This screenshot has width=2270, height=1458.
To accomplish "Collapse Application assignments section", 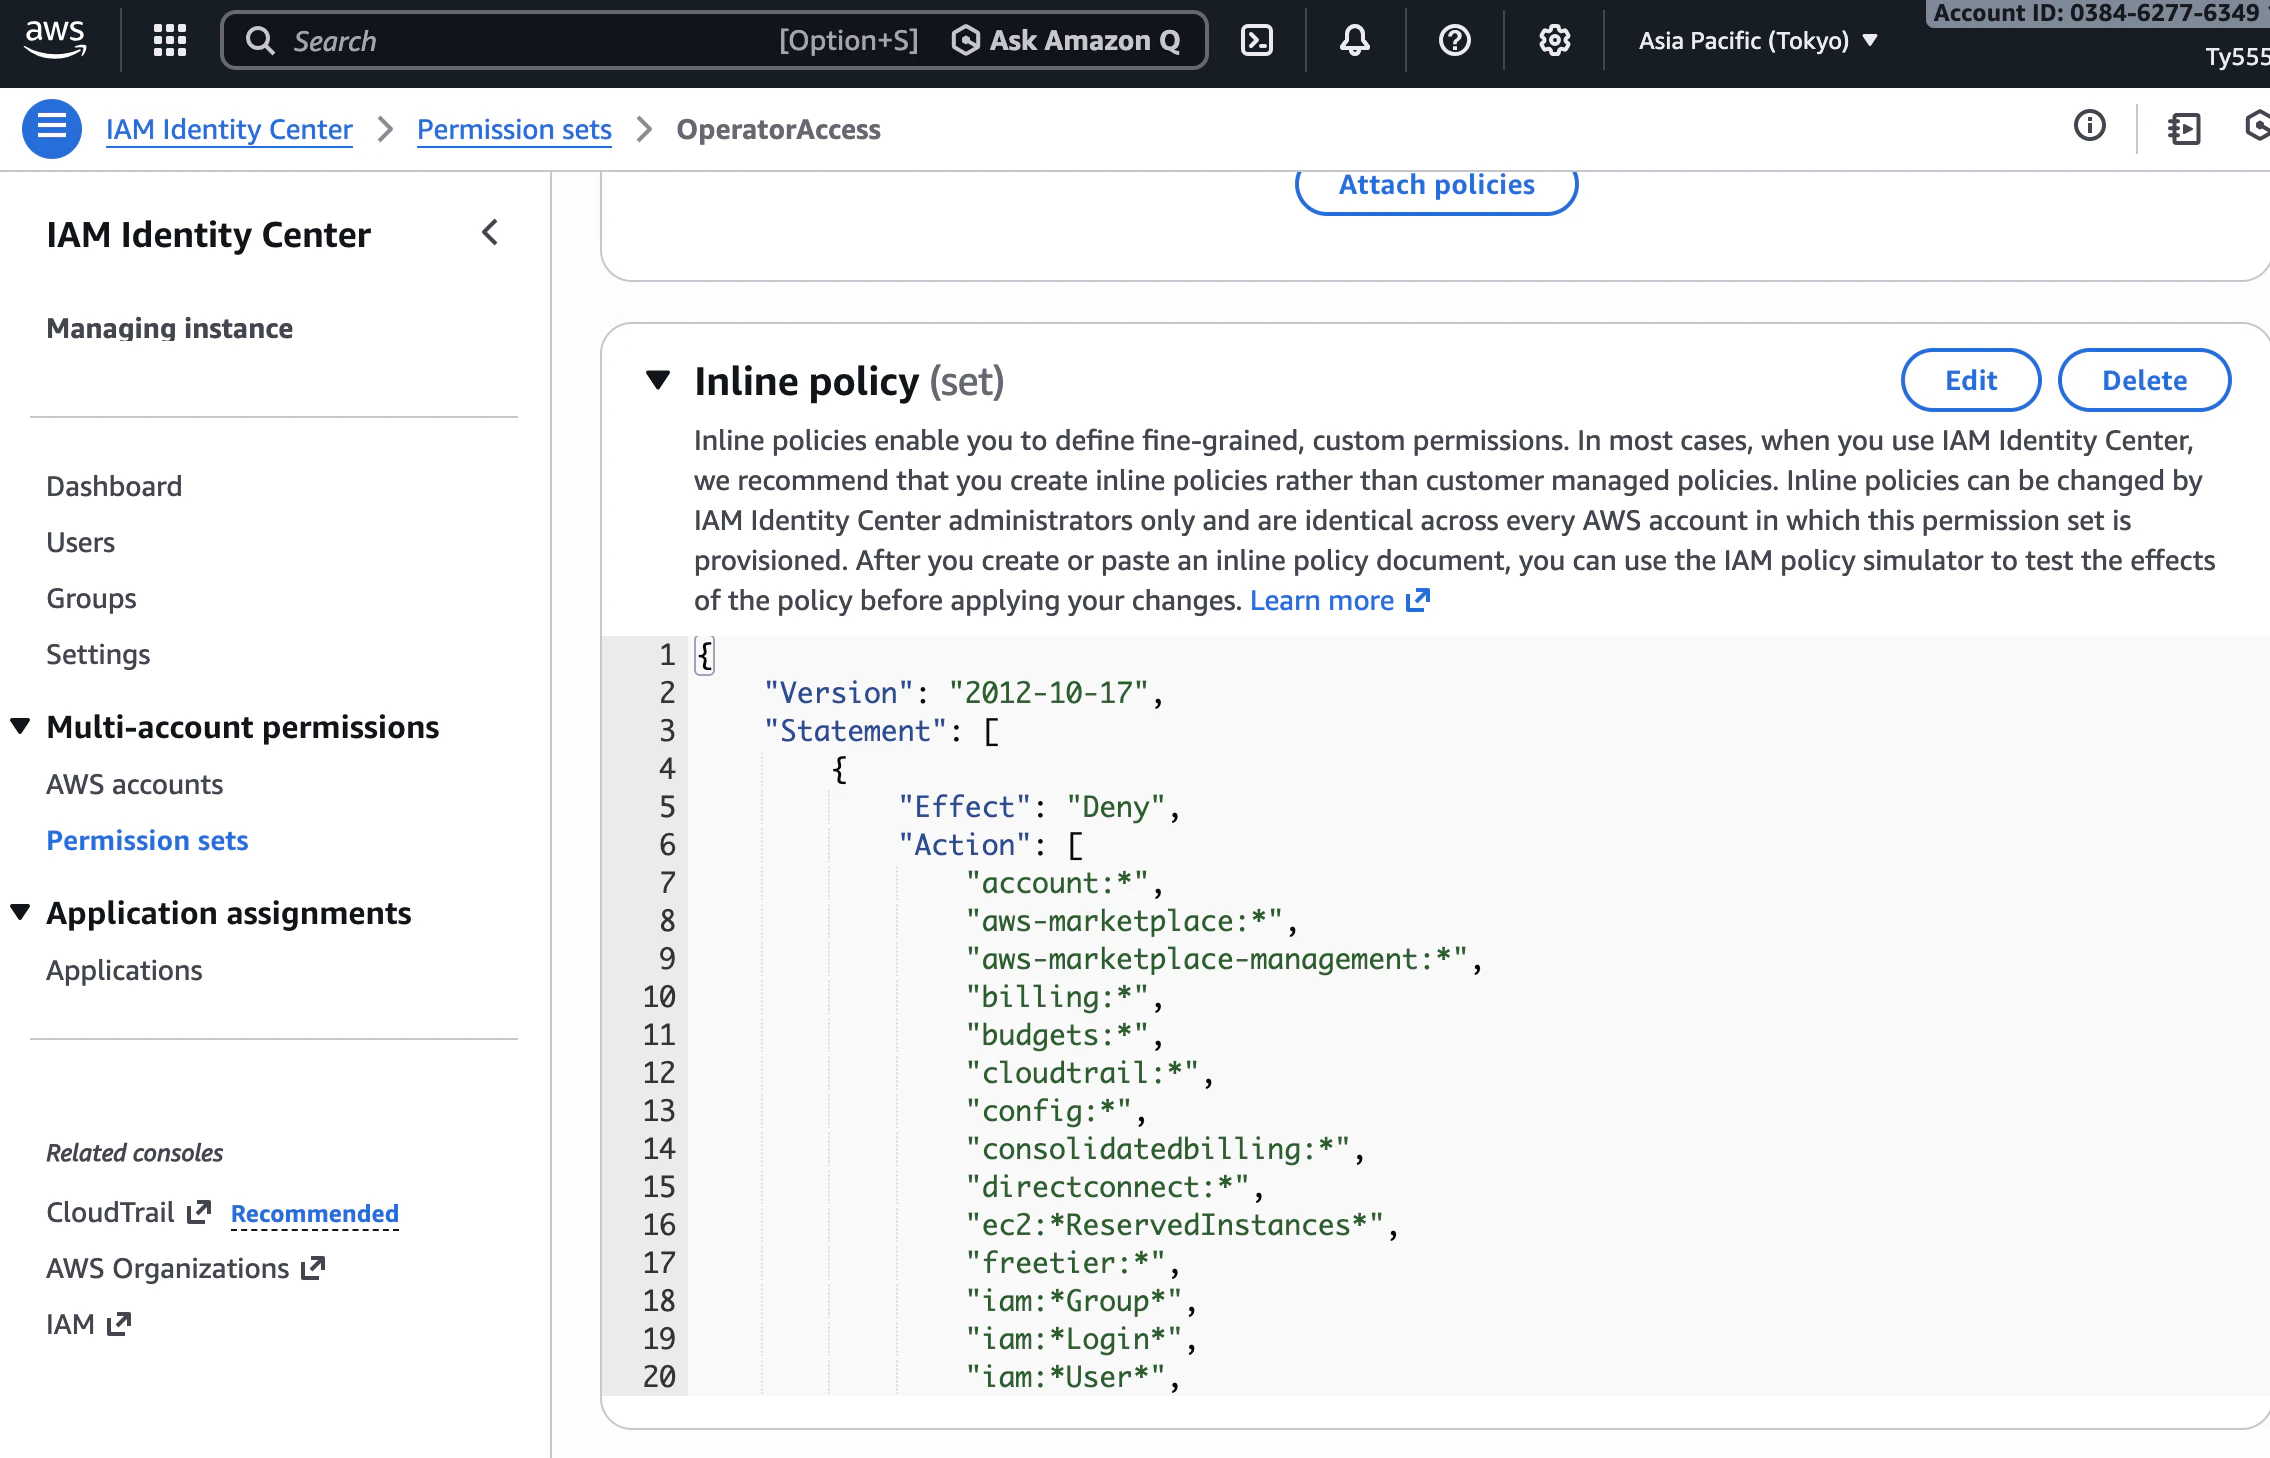I will tap(20, 912).
